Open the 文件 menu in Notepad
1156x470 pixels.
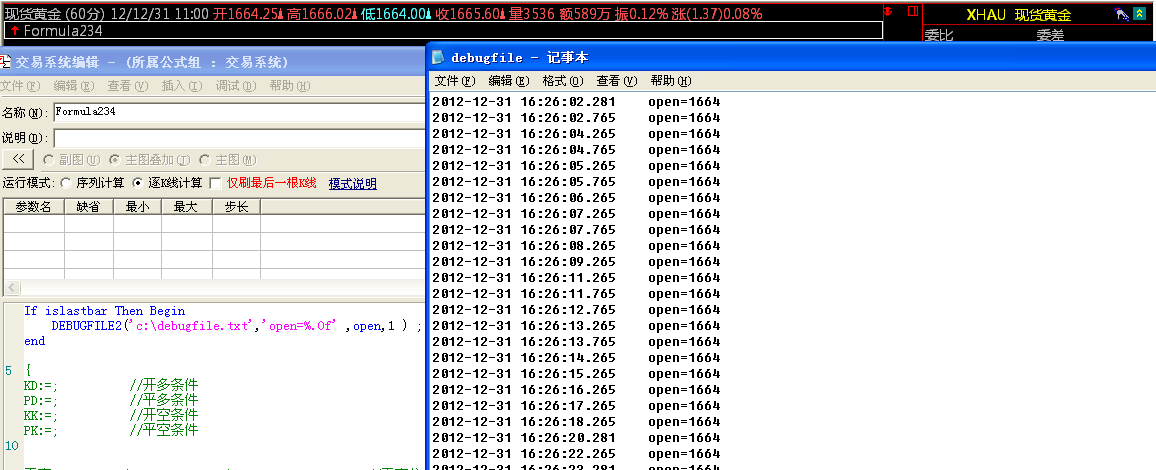(454, 81)
